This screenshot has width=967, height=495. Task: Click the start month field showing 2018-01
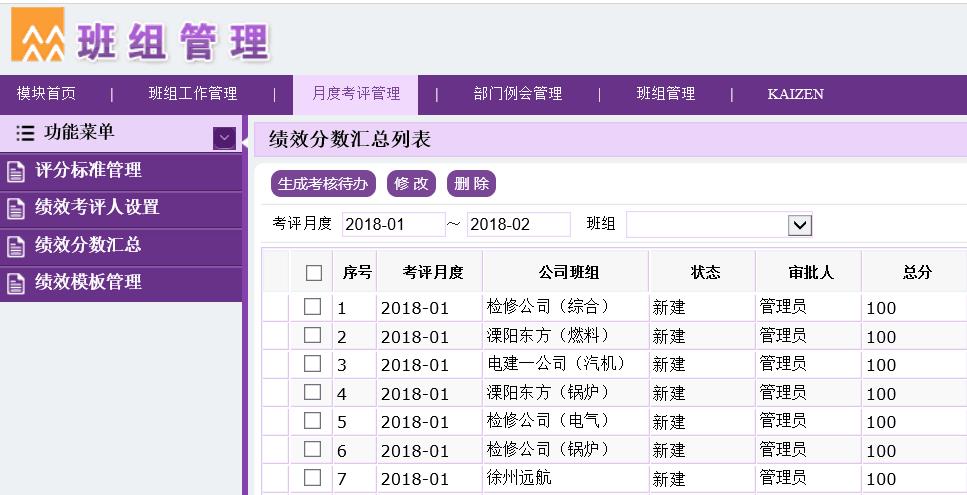392,225
